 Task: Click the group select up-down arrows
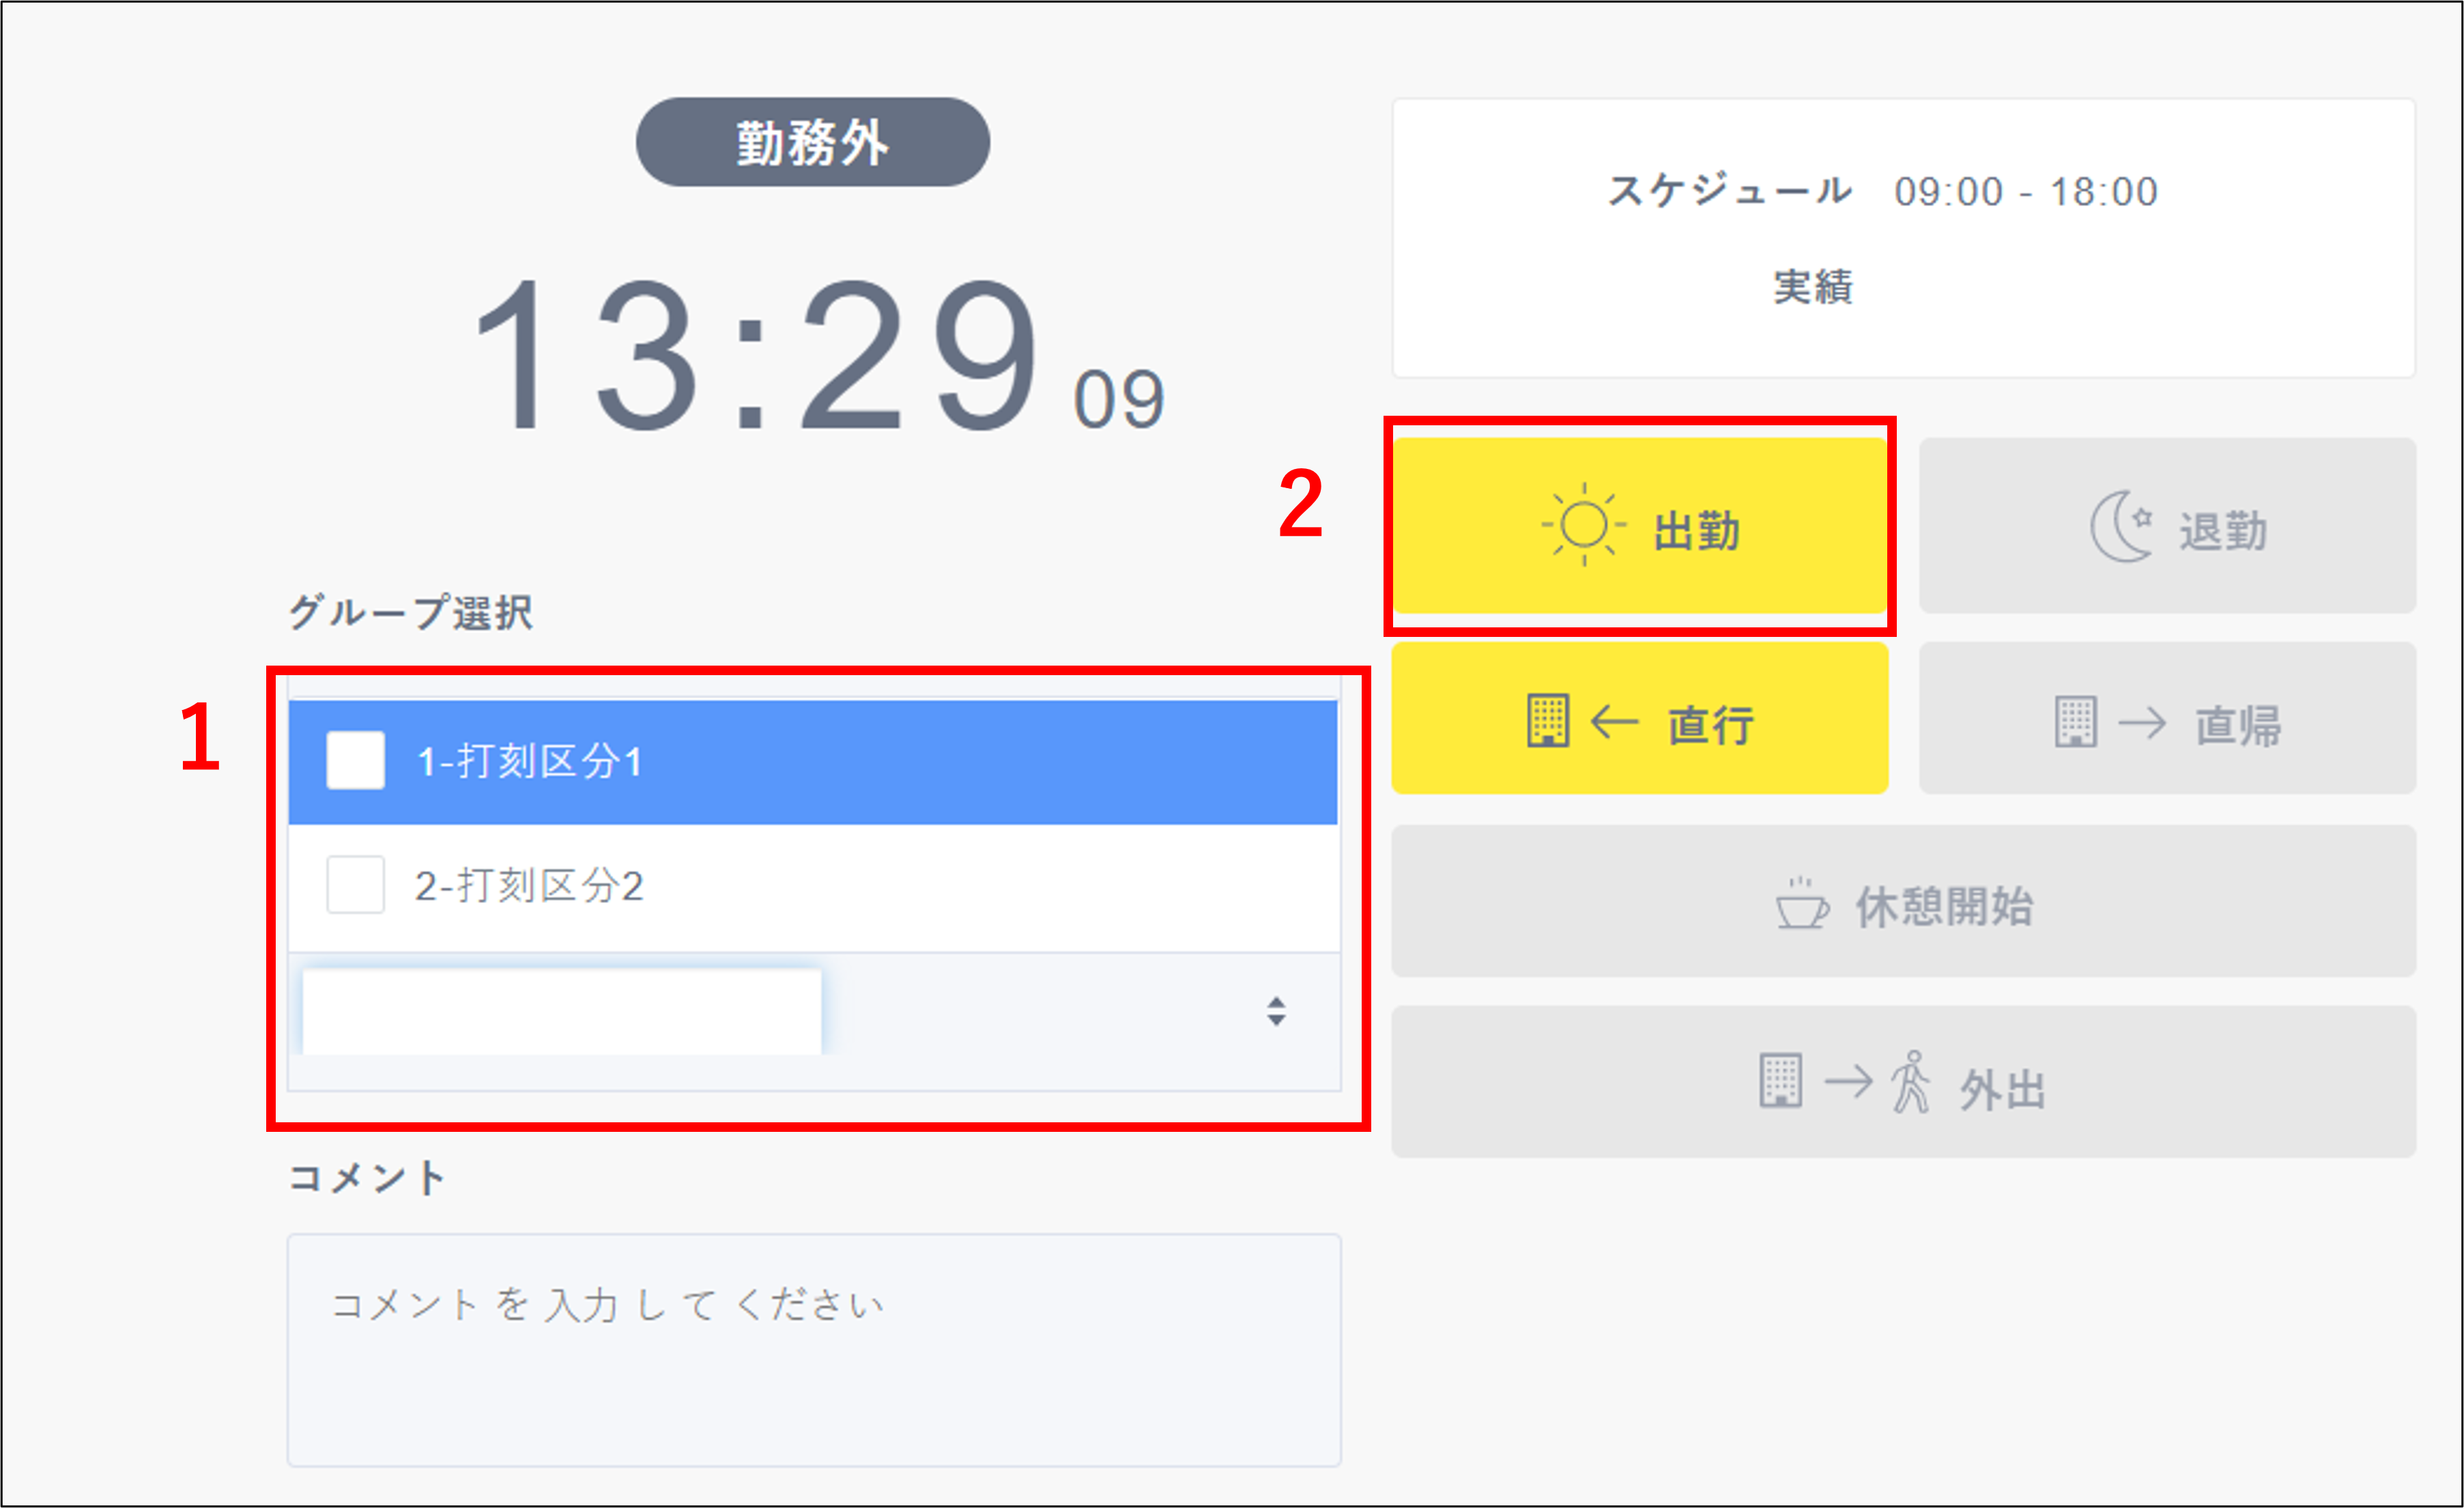(x=1276, y=1011)
